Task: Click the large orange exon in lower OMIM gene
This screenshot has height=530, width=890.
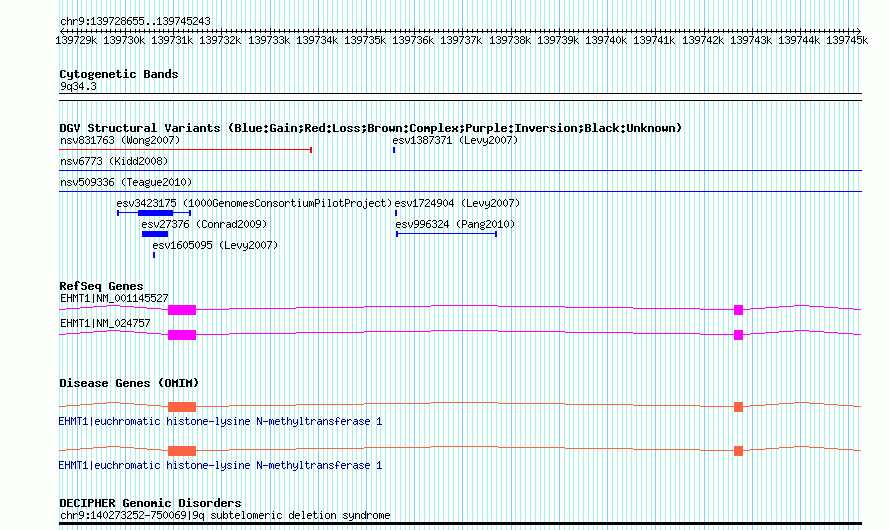Action: [x=182, y=451]
